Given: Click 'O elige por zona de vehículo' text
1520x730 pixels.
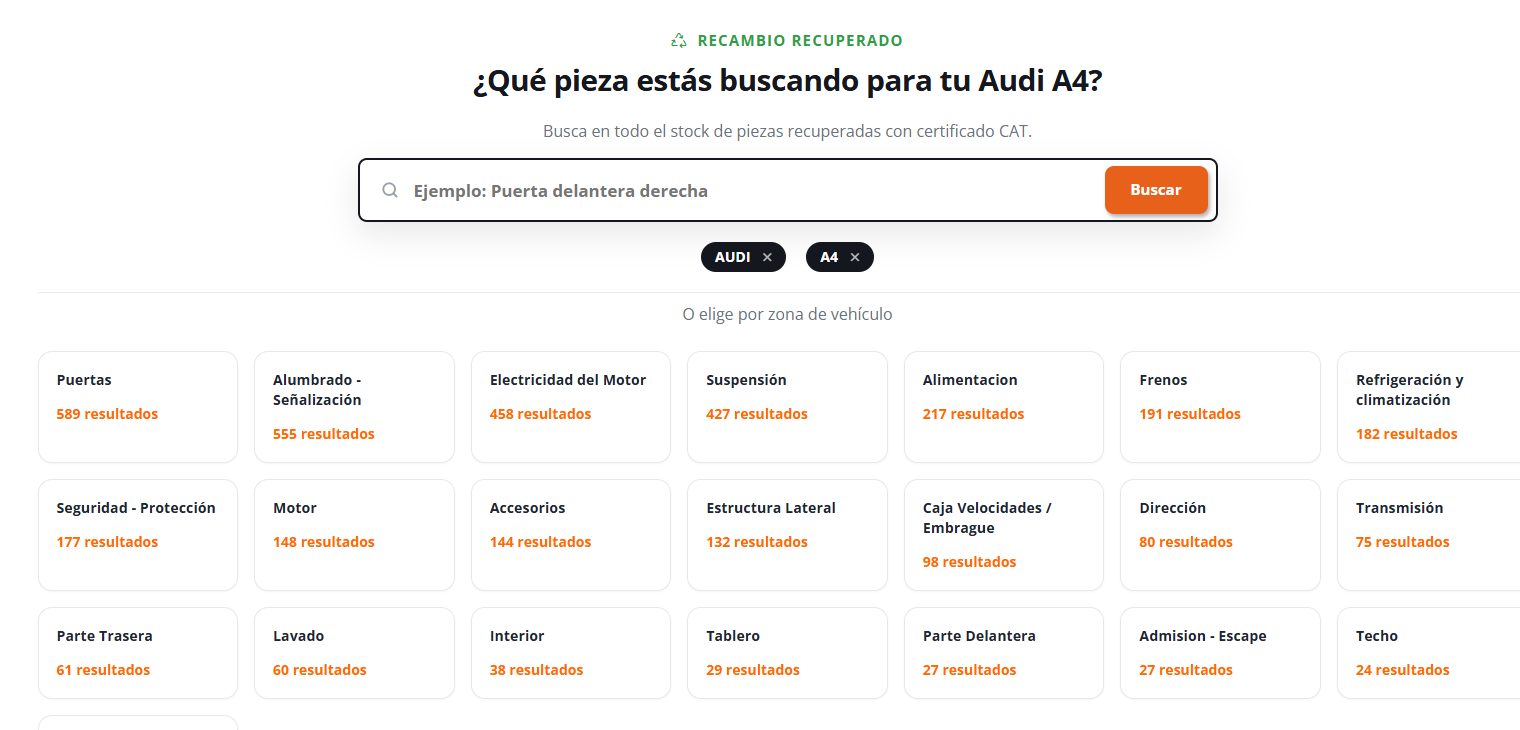Looking at the screenshot, I should pos(787,314).
